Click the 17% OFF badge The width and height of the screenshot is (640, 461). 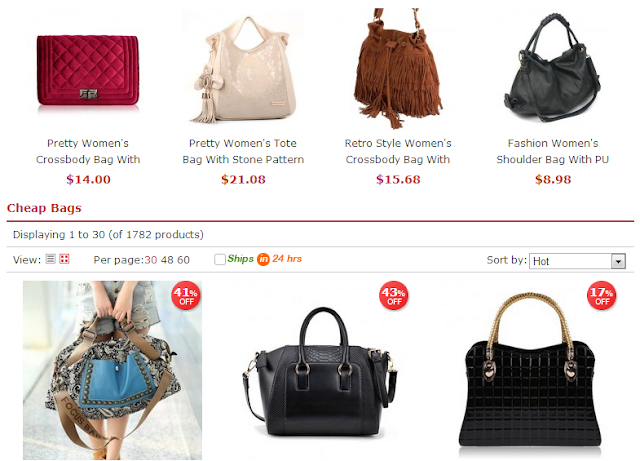pos(602,296)
